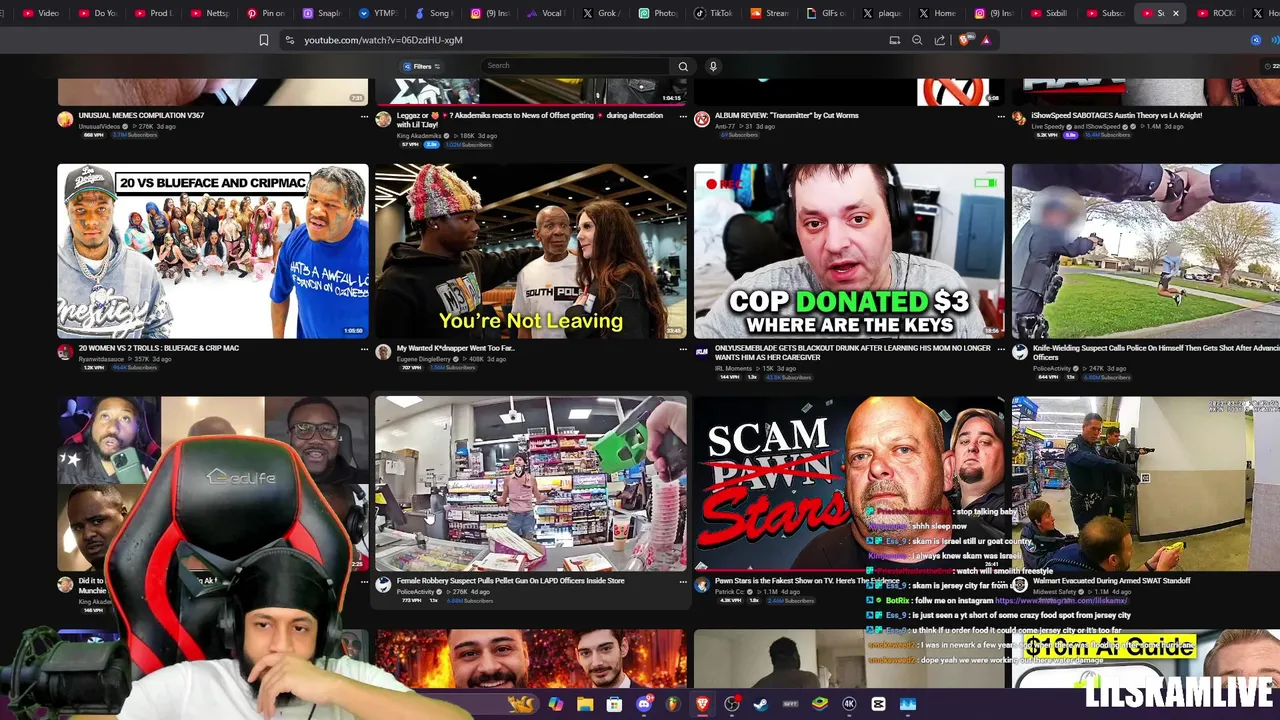This screenshot has width=1280, height=720.
Task: Open options menu for UNUSUAL MEMES COMPILATION video
Action: [364, 116]
